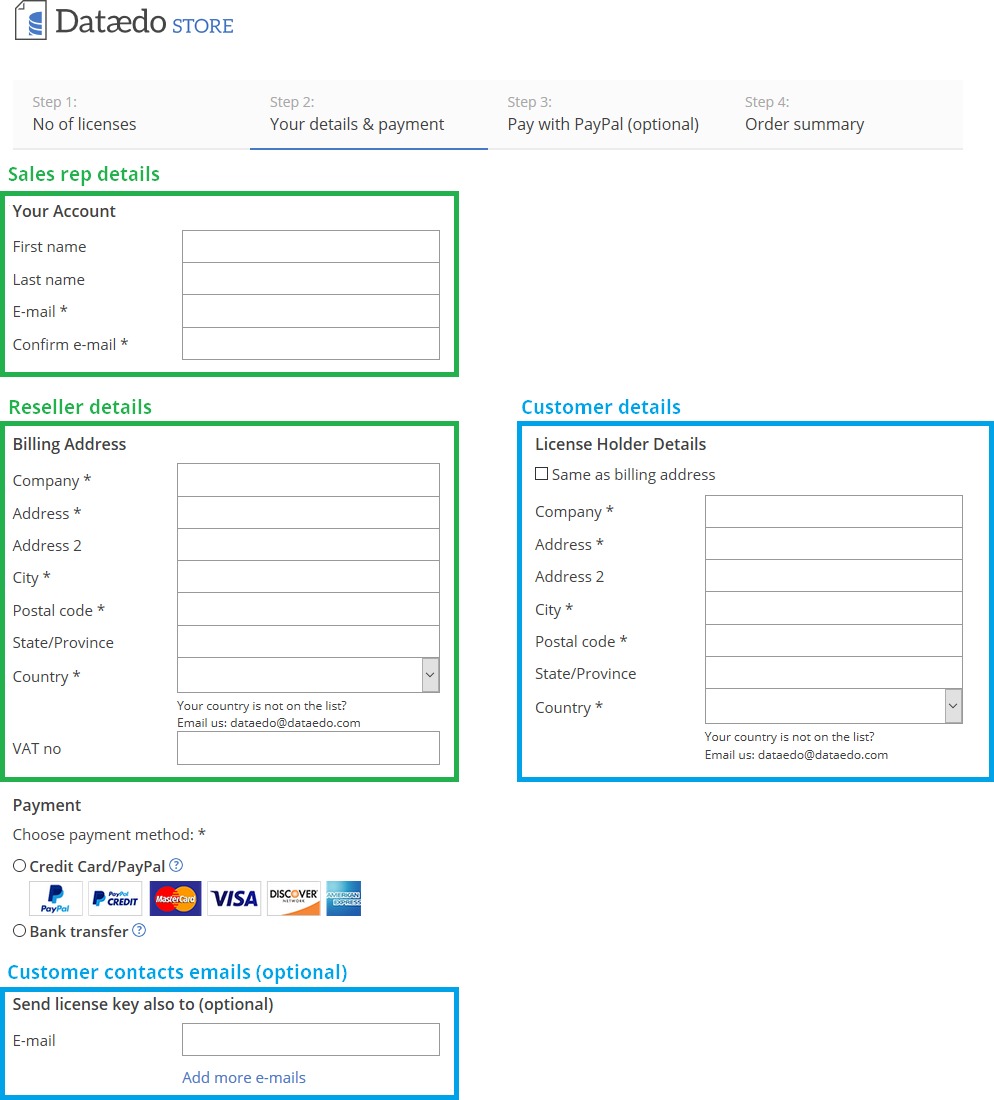Choose Bank transfer payment option
This screenshot has height=1100, width=994.
tap(19, 931)
